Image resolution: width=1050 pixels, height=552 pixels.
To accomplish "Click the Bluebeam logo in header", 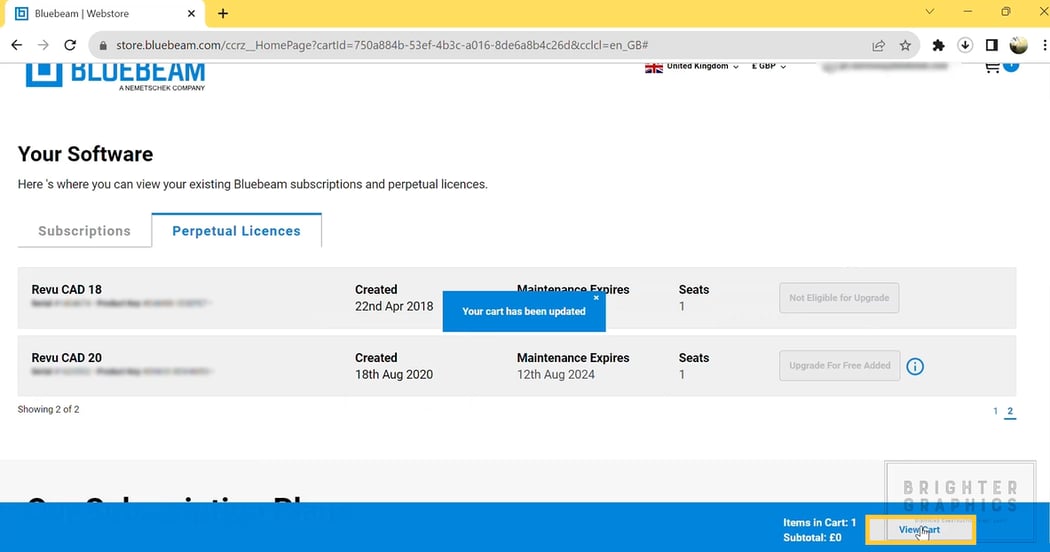I will pyautogui.click(x=115, y=75).
